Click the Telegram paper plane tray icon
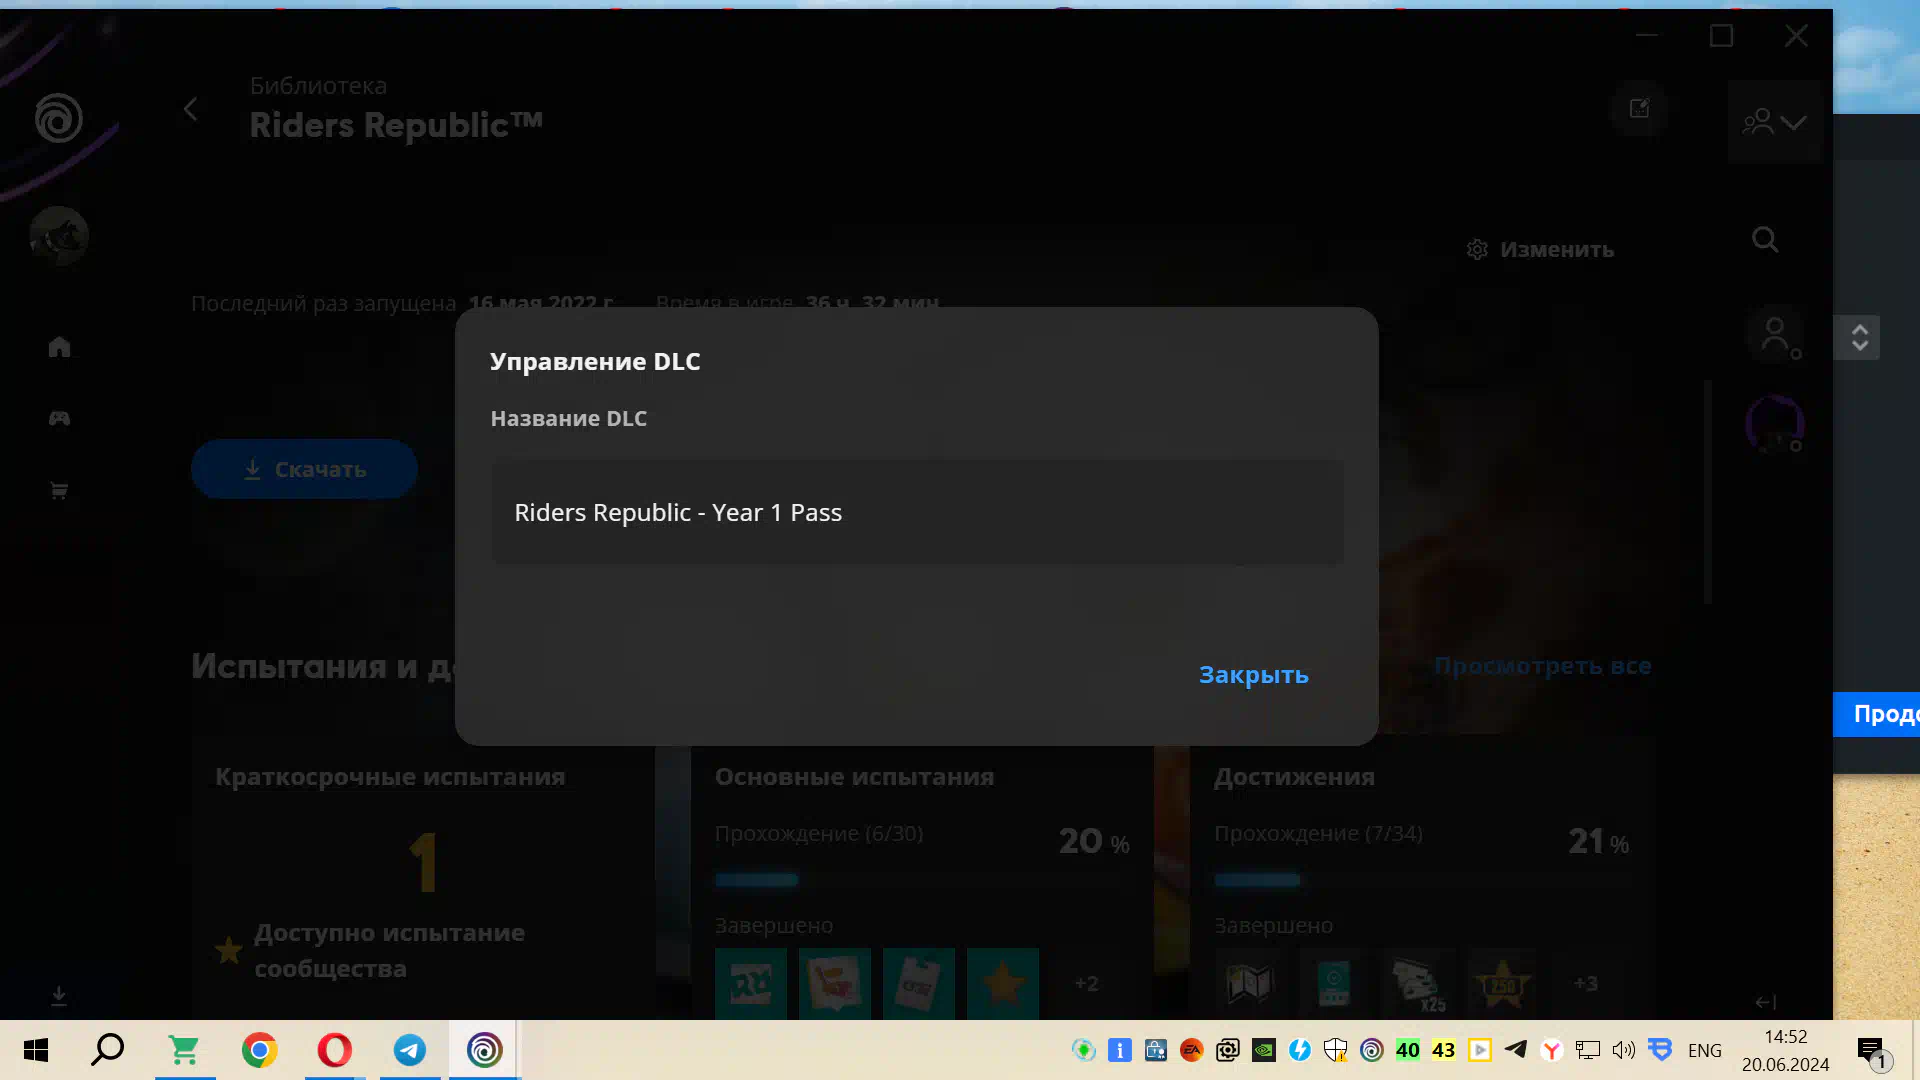Image resolution: width=1920 pixels, height=1080 pixels. point(1516,1049)
